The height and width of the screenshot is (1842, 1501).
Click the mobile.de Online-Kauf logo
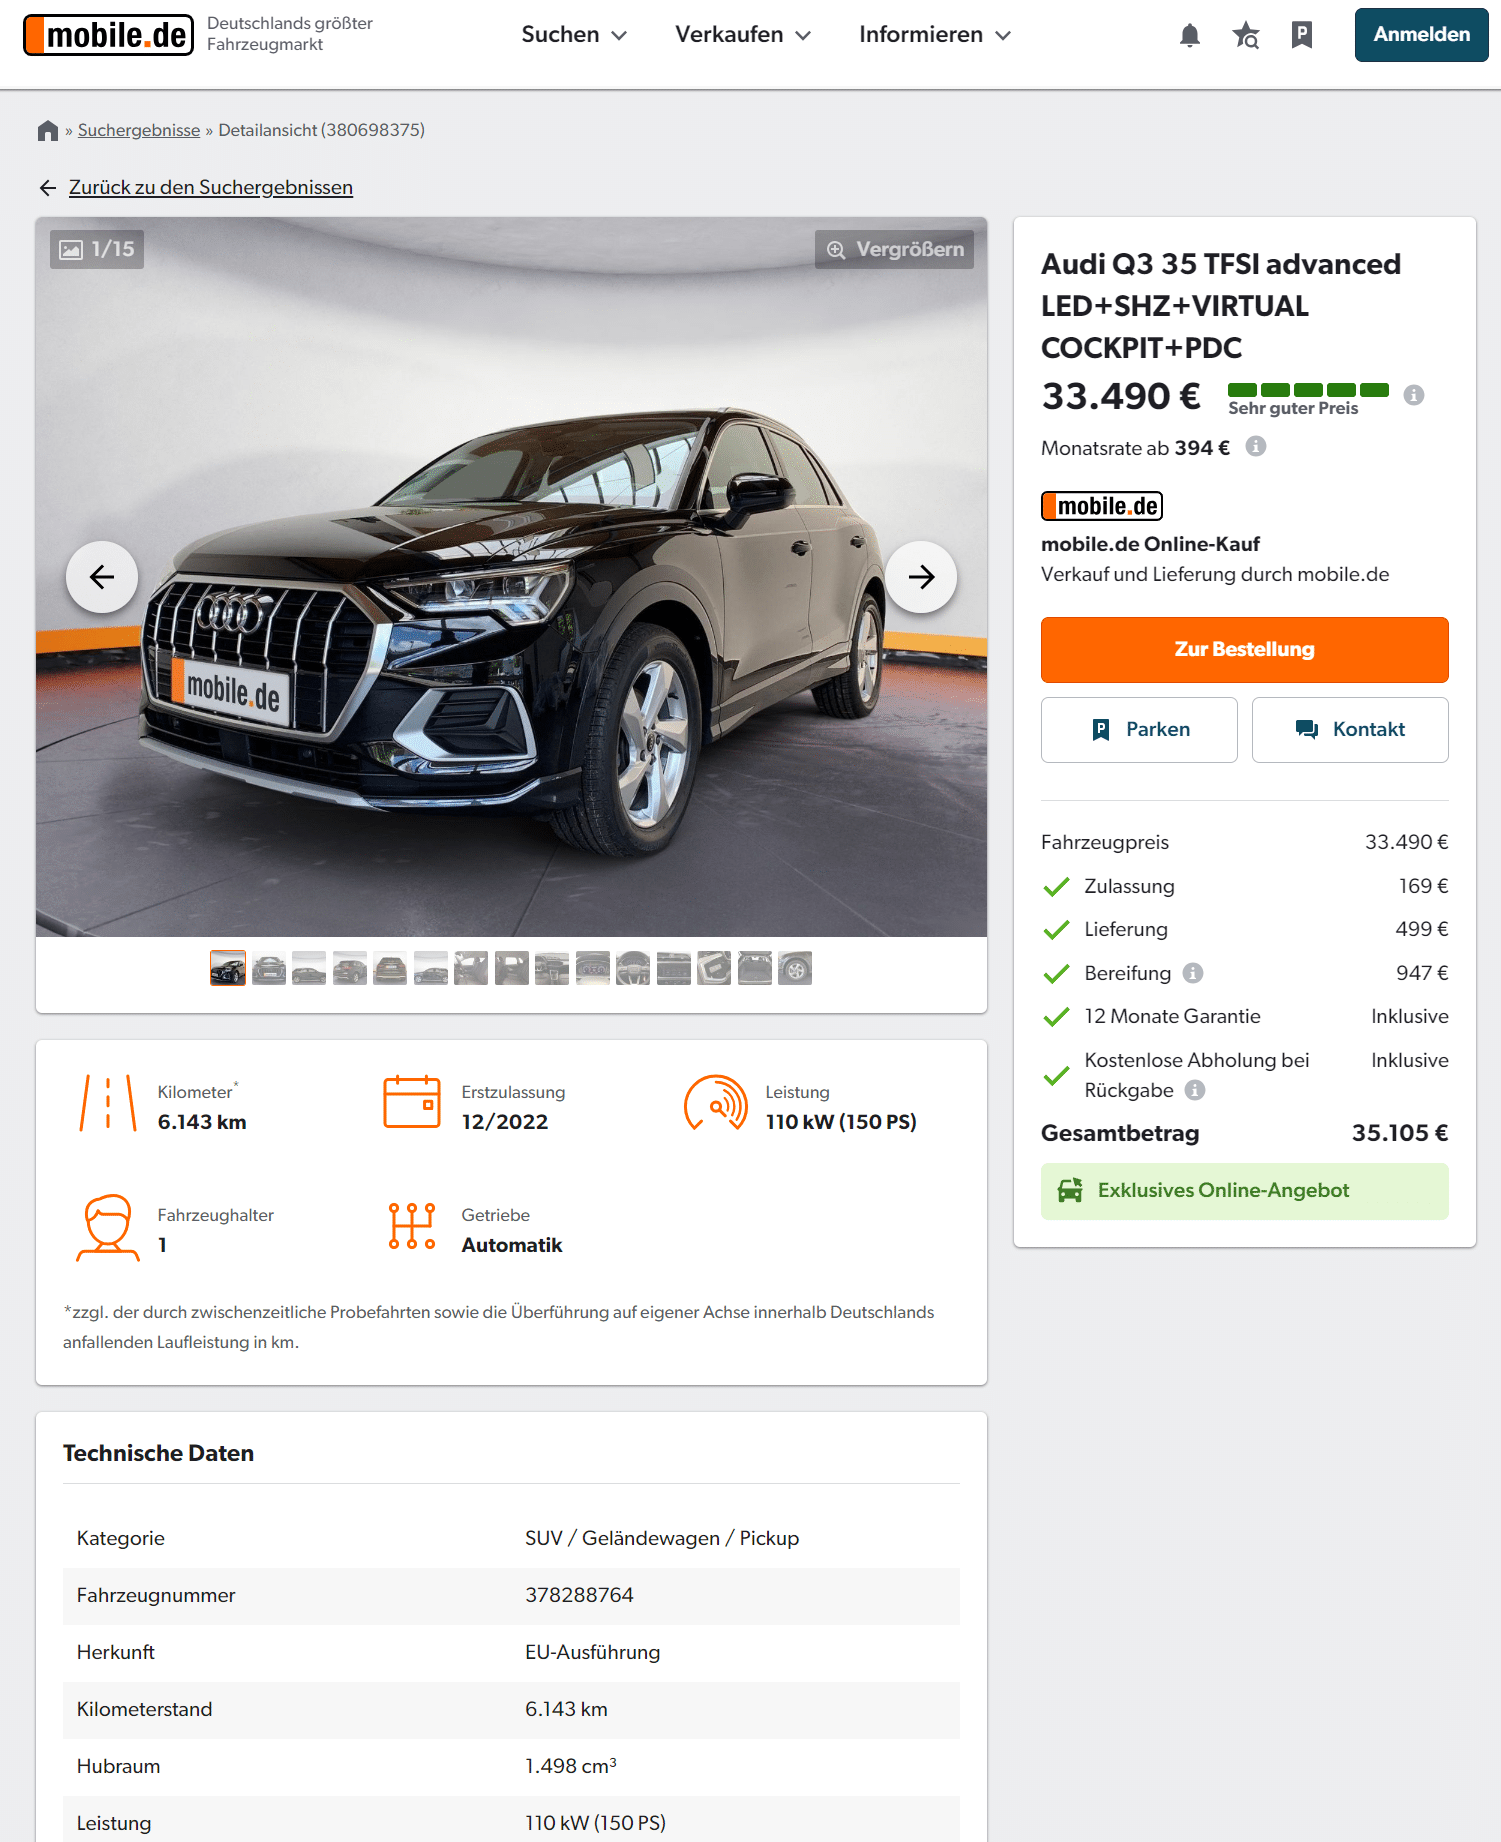[1102, 506]
